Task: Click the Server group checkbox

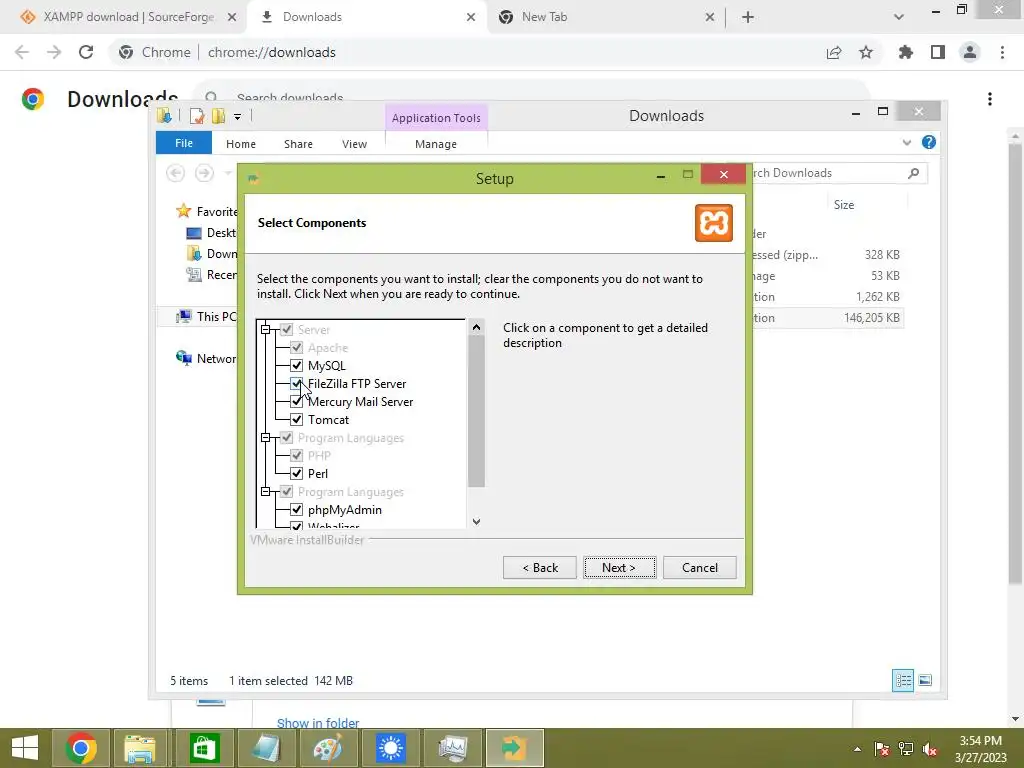Action: (286, 330)
